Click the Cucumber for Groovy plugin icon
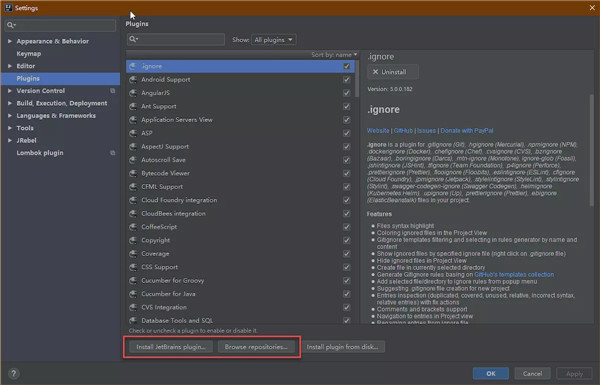600x385 pixels. tap(133, 281)
